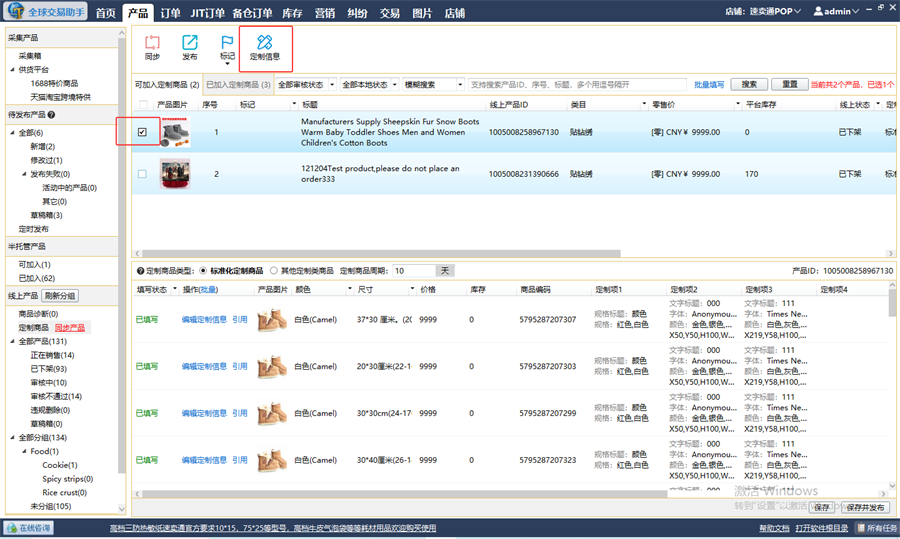Viewport: 900px width, 539px height.
Task: Open the 填写状态 column filter arrow
Action: coord(175,289)
